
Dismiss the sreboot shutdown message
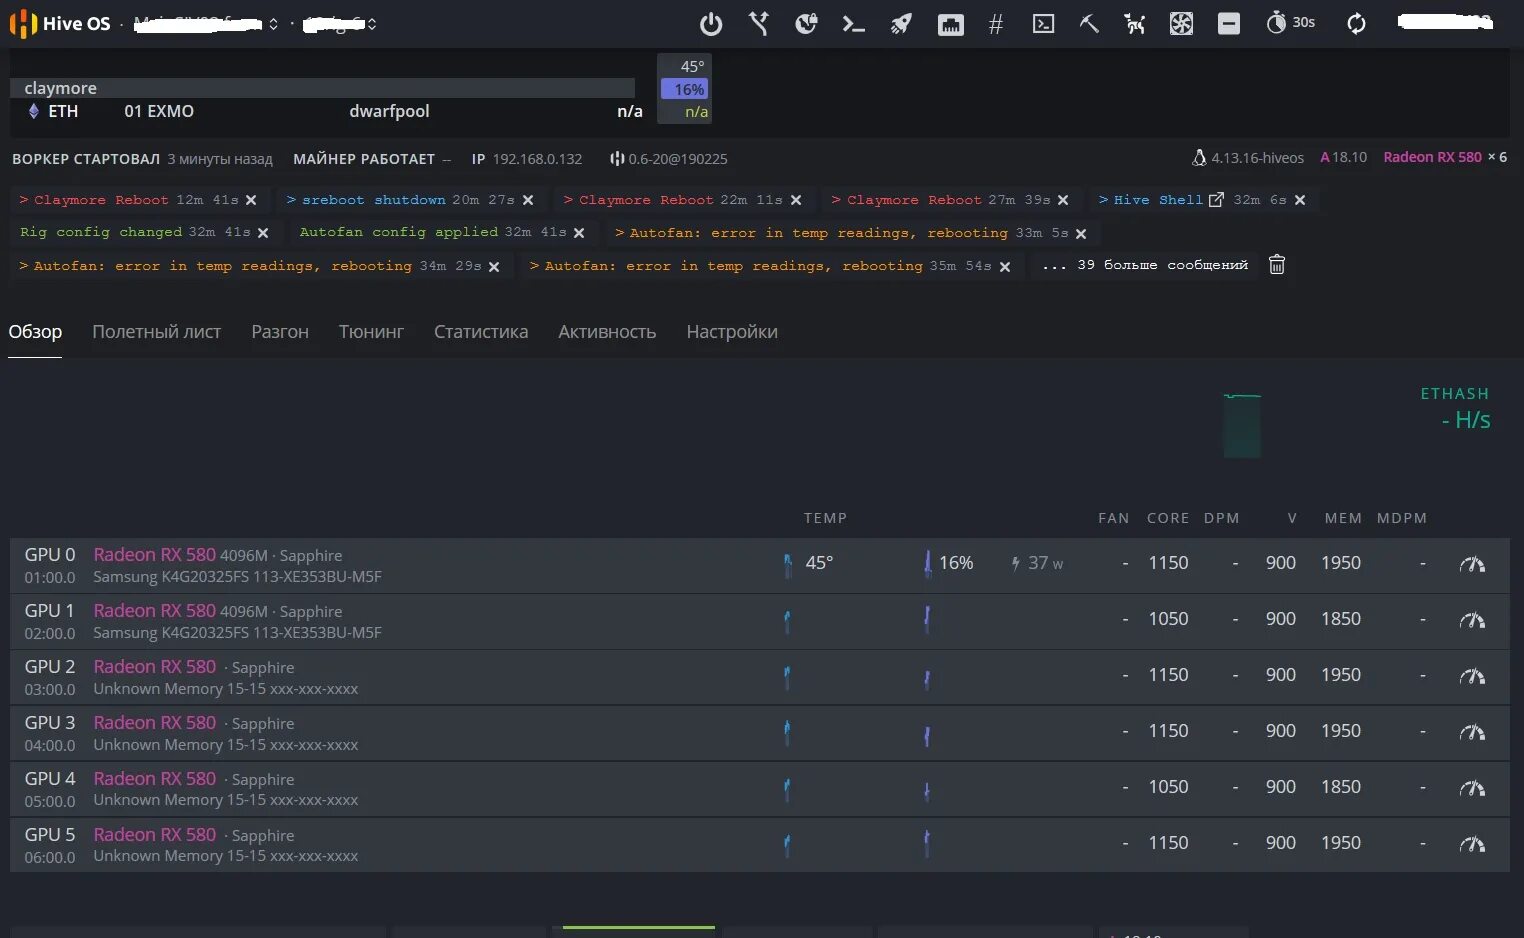pos(528,200)
